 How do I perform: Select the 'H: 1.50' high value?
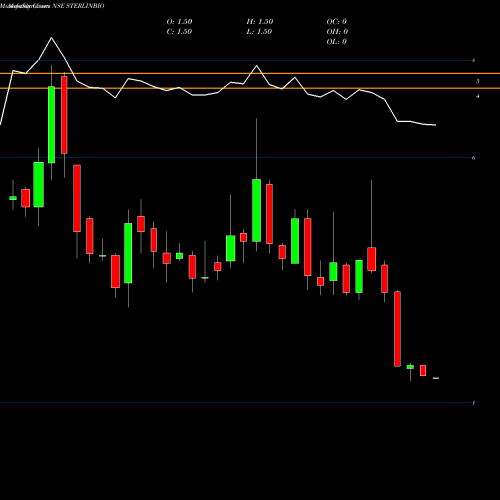[260, 22]
